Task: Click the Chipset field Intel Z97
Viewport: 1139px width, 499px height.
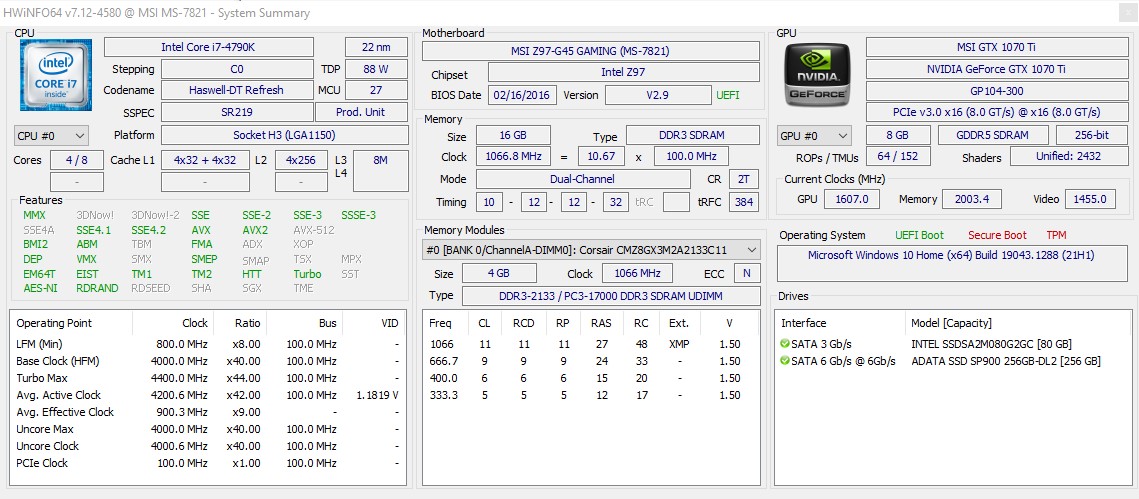Action: tap(623, 73)
